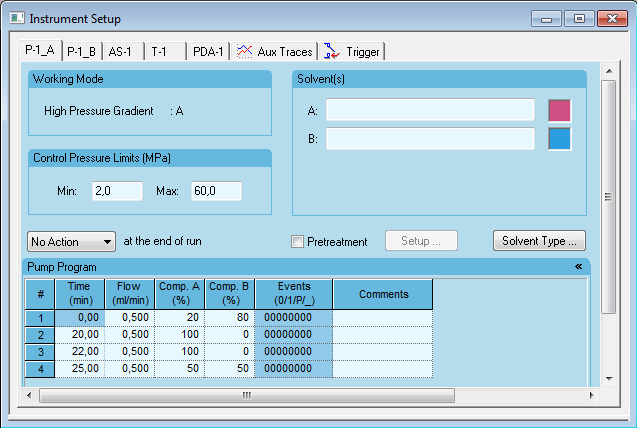
Task: Pick solvent A pink color swatch
Action: pos(559,110)
